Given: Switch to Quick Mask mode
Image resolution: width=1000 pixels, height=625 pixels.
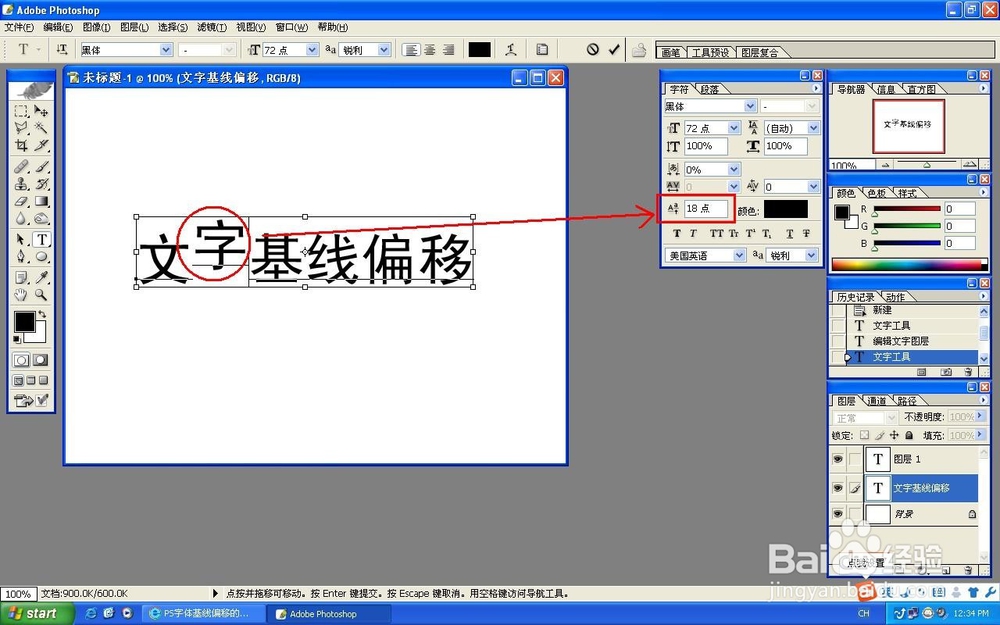Looking at the screenshot, I should coord(40,360).
